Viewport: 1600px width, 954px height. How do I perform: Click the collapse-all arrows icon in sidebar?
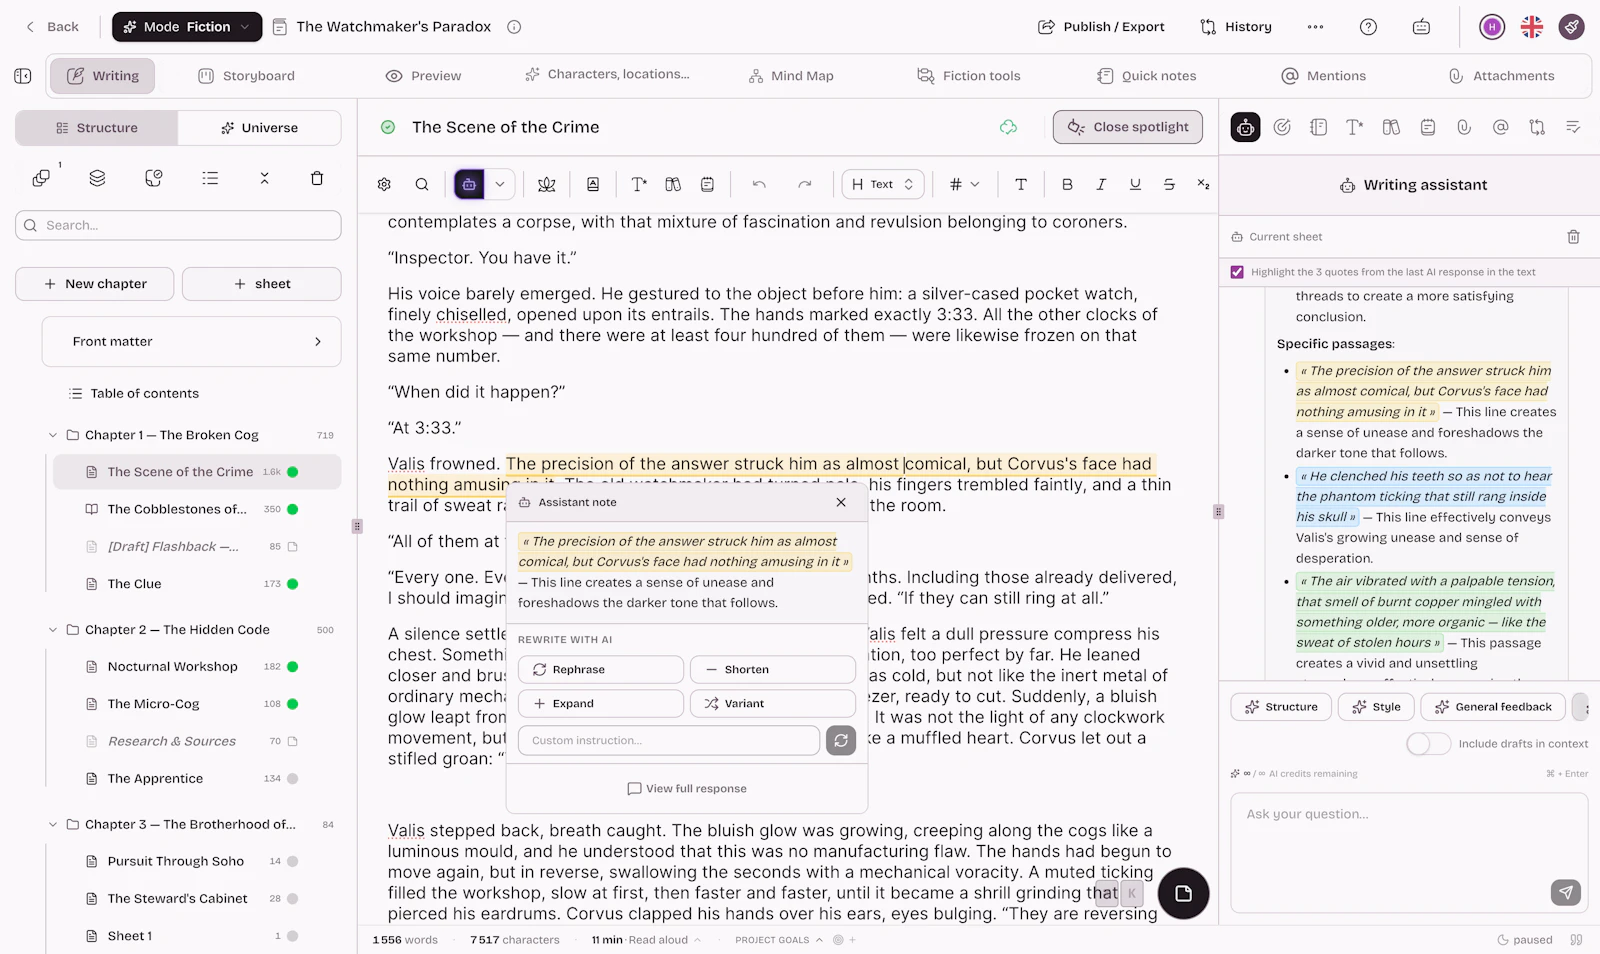tap(264, 178)
